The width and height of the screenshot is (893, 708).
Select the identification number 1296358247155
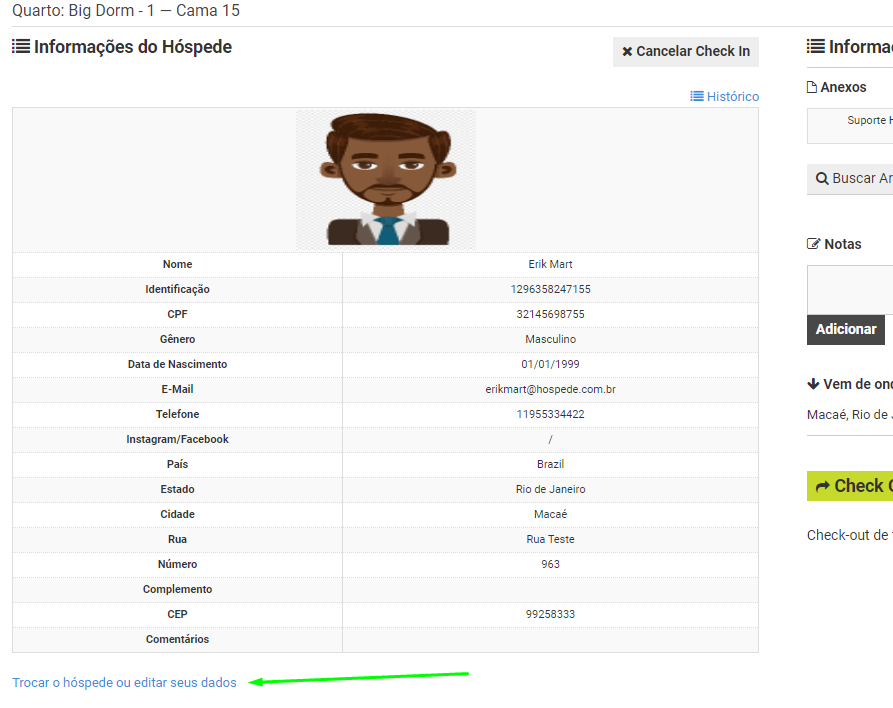click(550, 289)
